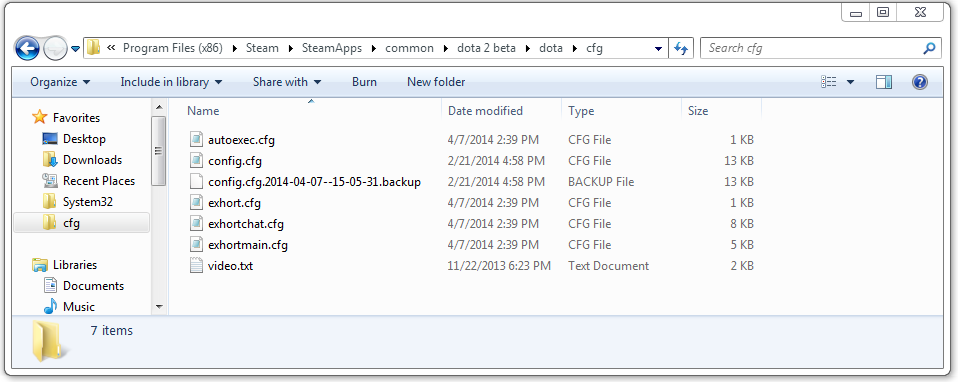Click the 11/22/2013 6:23 PM date
Screen dimensions: 958x382
click(x=499, y=266)
